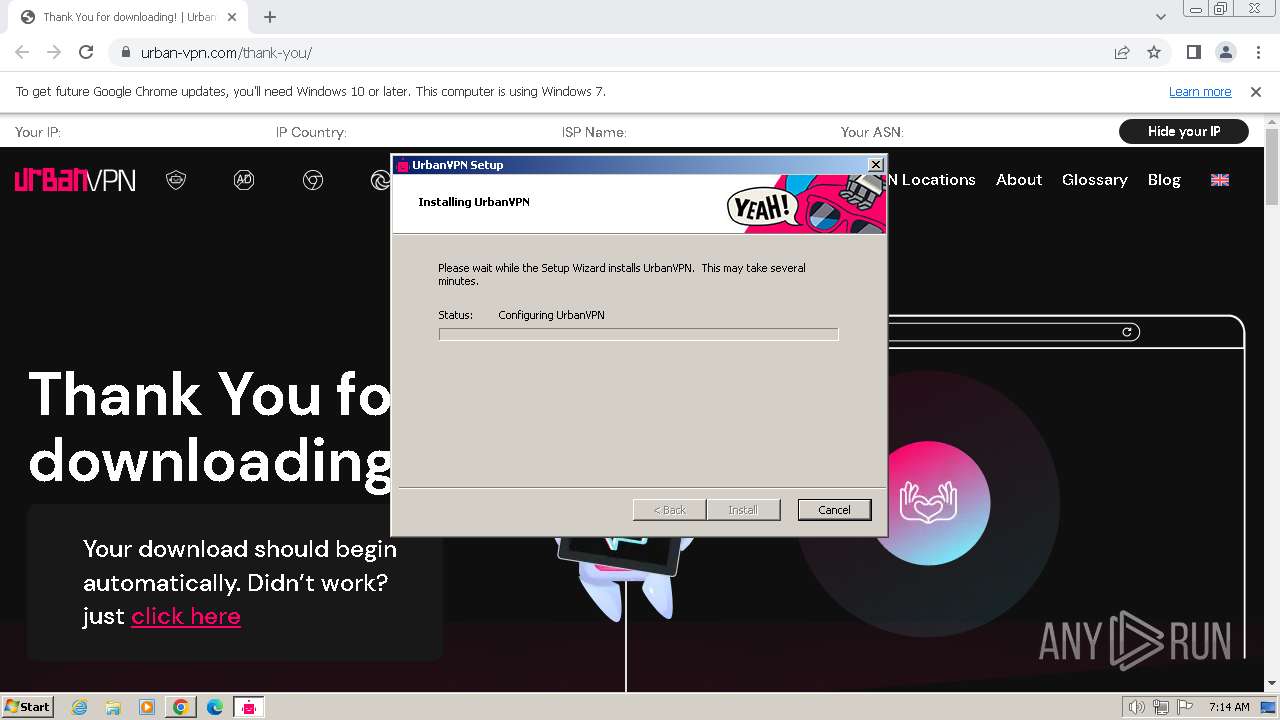The width and height of the screenshot is (1280, 720).
Task: Click the Your IP label
Action: [38, 132]
